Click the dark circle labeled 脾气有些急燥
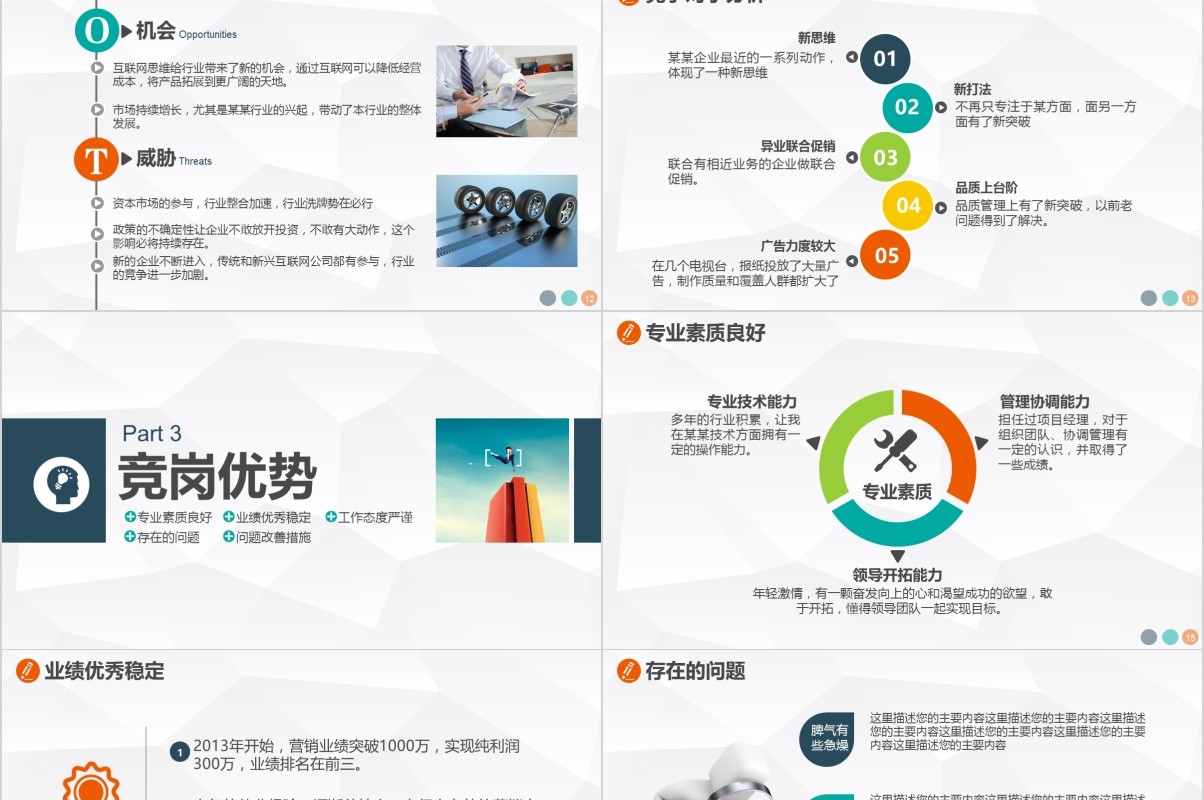The height and width of the screenshot is (800, 1204). tap(829, 738)
